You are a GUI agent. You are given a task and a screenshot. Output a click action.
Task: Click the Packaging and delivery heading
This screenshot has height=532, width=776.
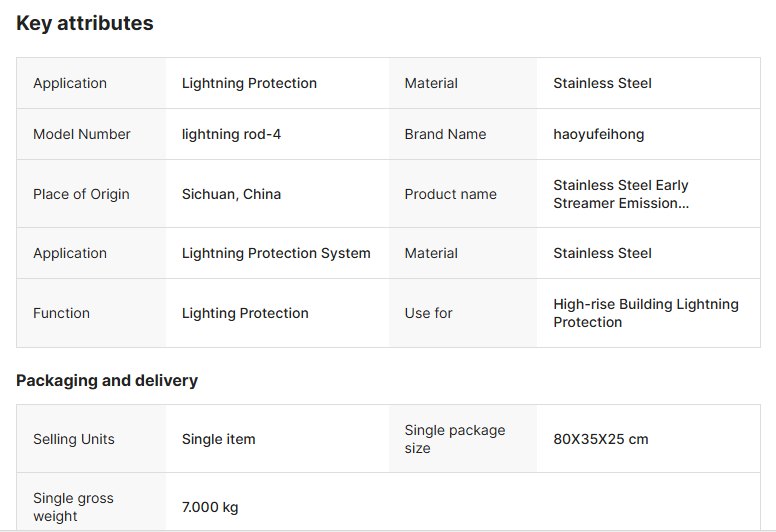pos(107,380)
